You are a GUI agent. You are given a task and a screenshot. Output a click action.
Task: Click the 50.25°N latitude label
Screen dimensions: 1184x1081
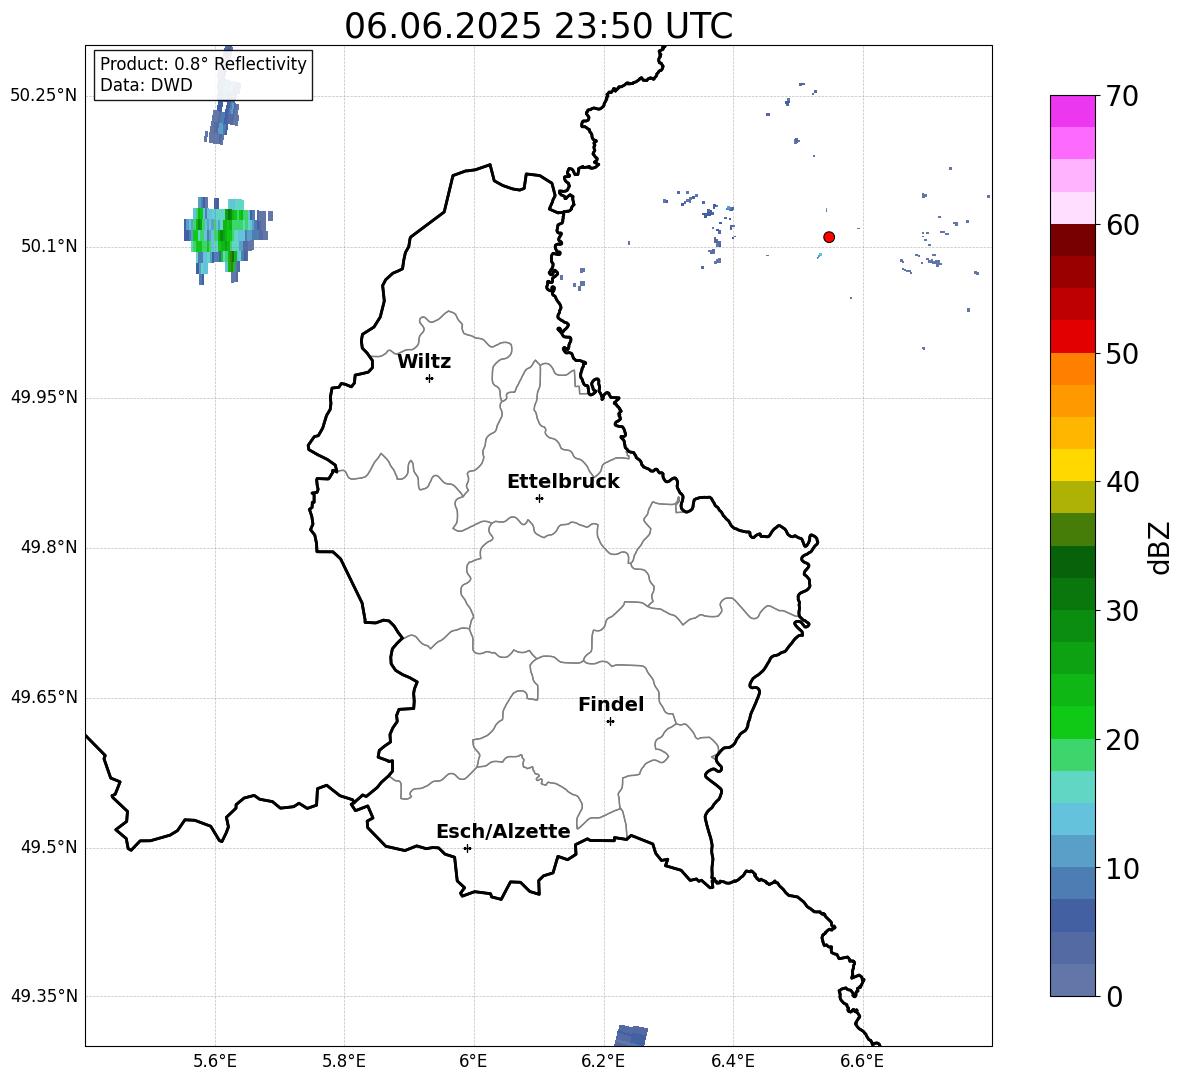[x=44, y=96]
